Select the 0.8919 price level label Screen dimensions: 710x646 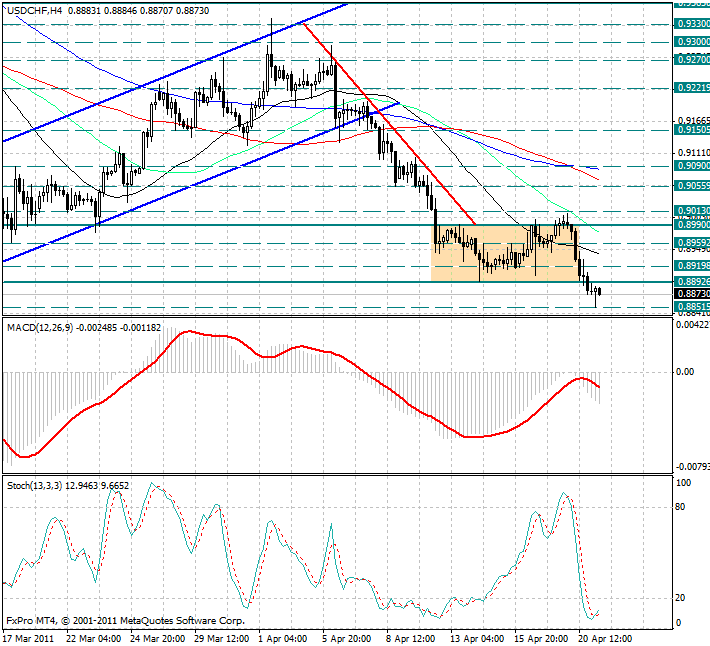click(x=692, y=266)
